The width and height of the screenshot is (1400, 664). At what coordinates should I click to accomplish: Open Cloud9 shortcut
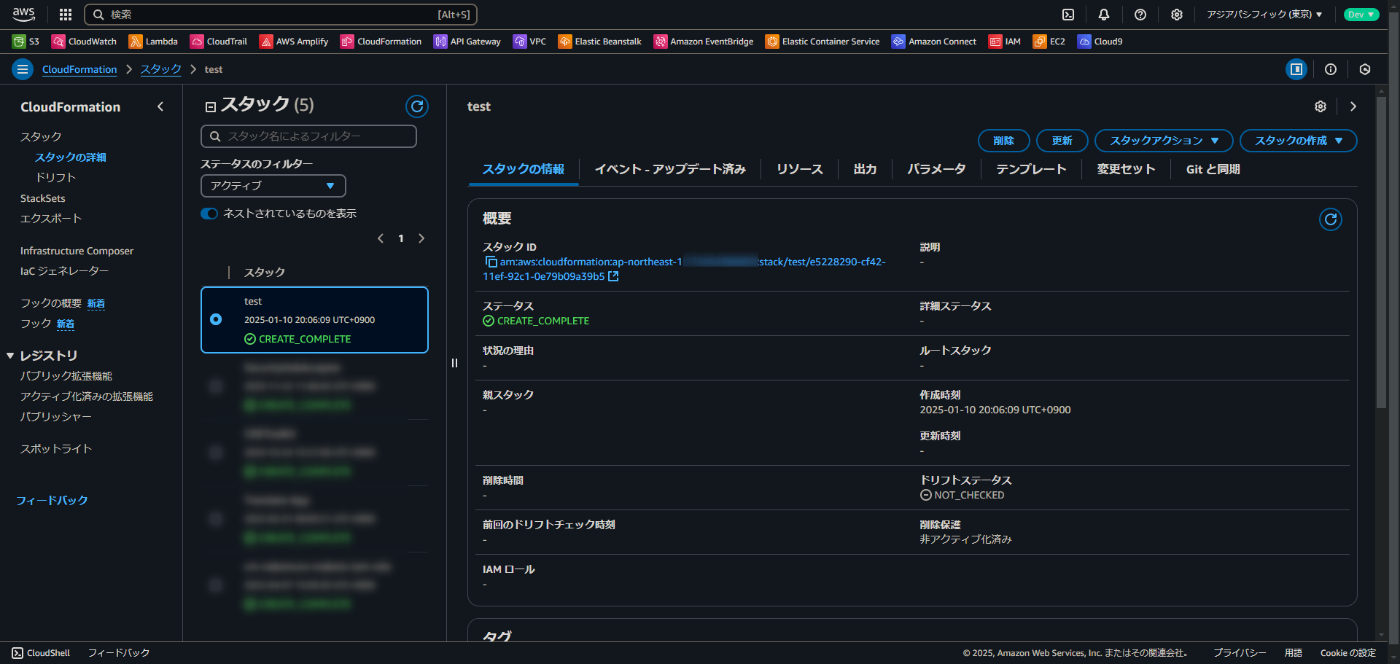pos(1100,42)
